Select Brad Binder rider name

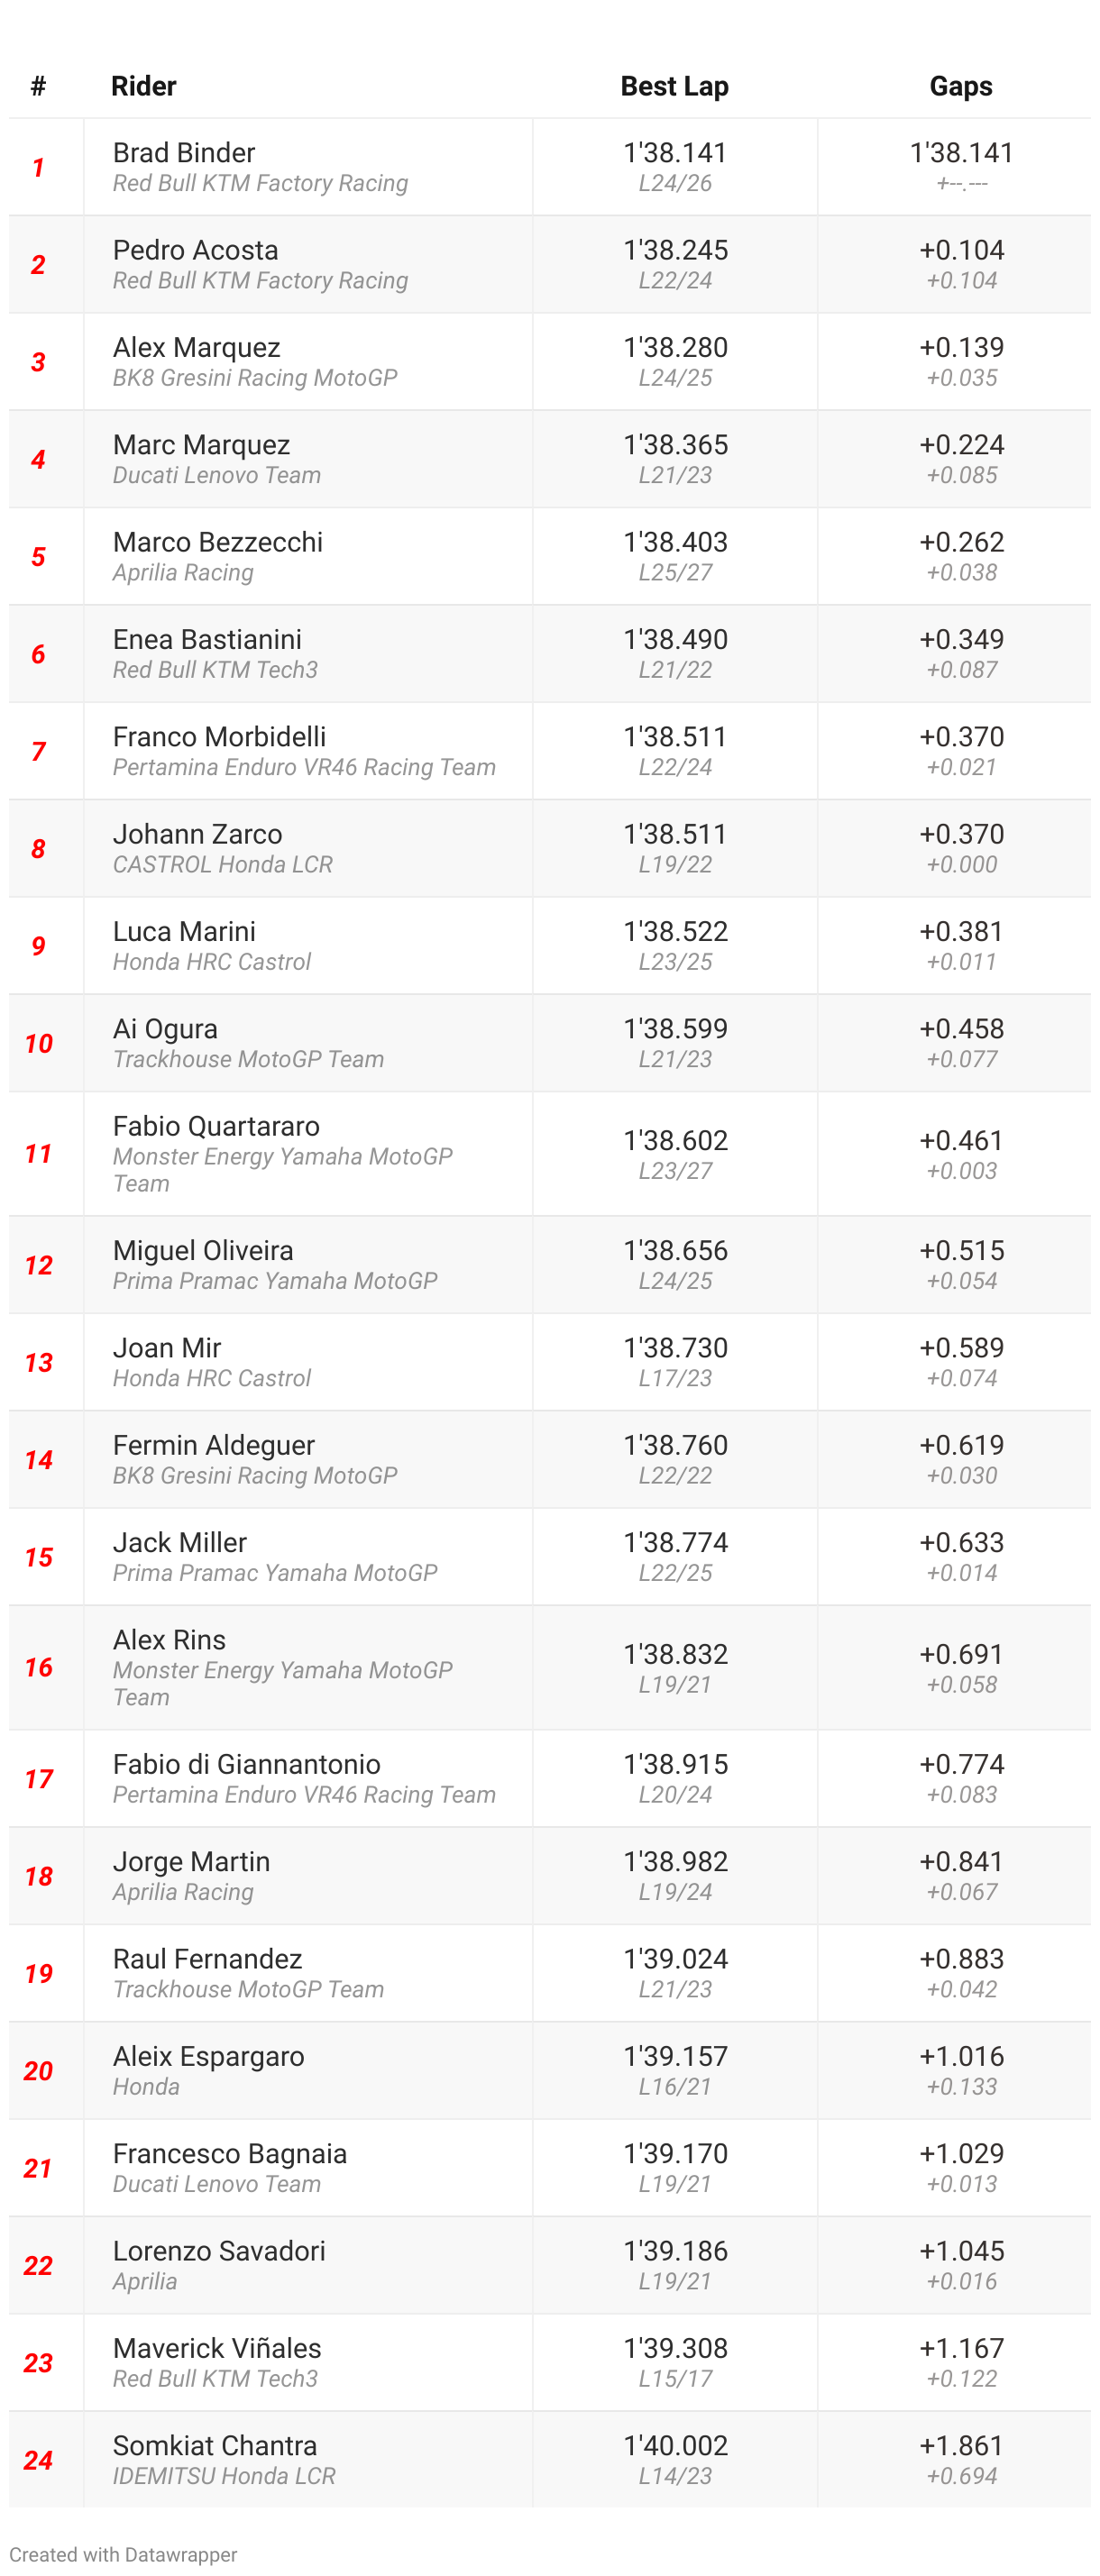click(184, 152)
